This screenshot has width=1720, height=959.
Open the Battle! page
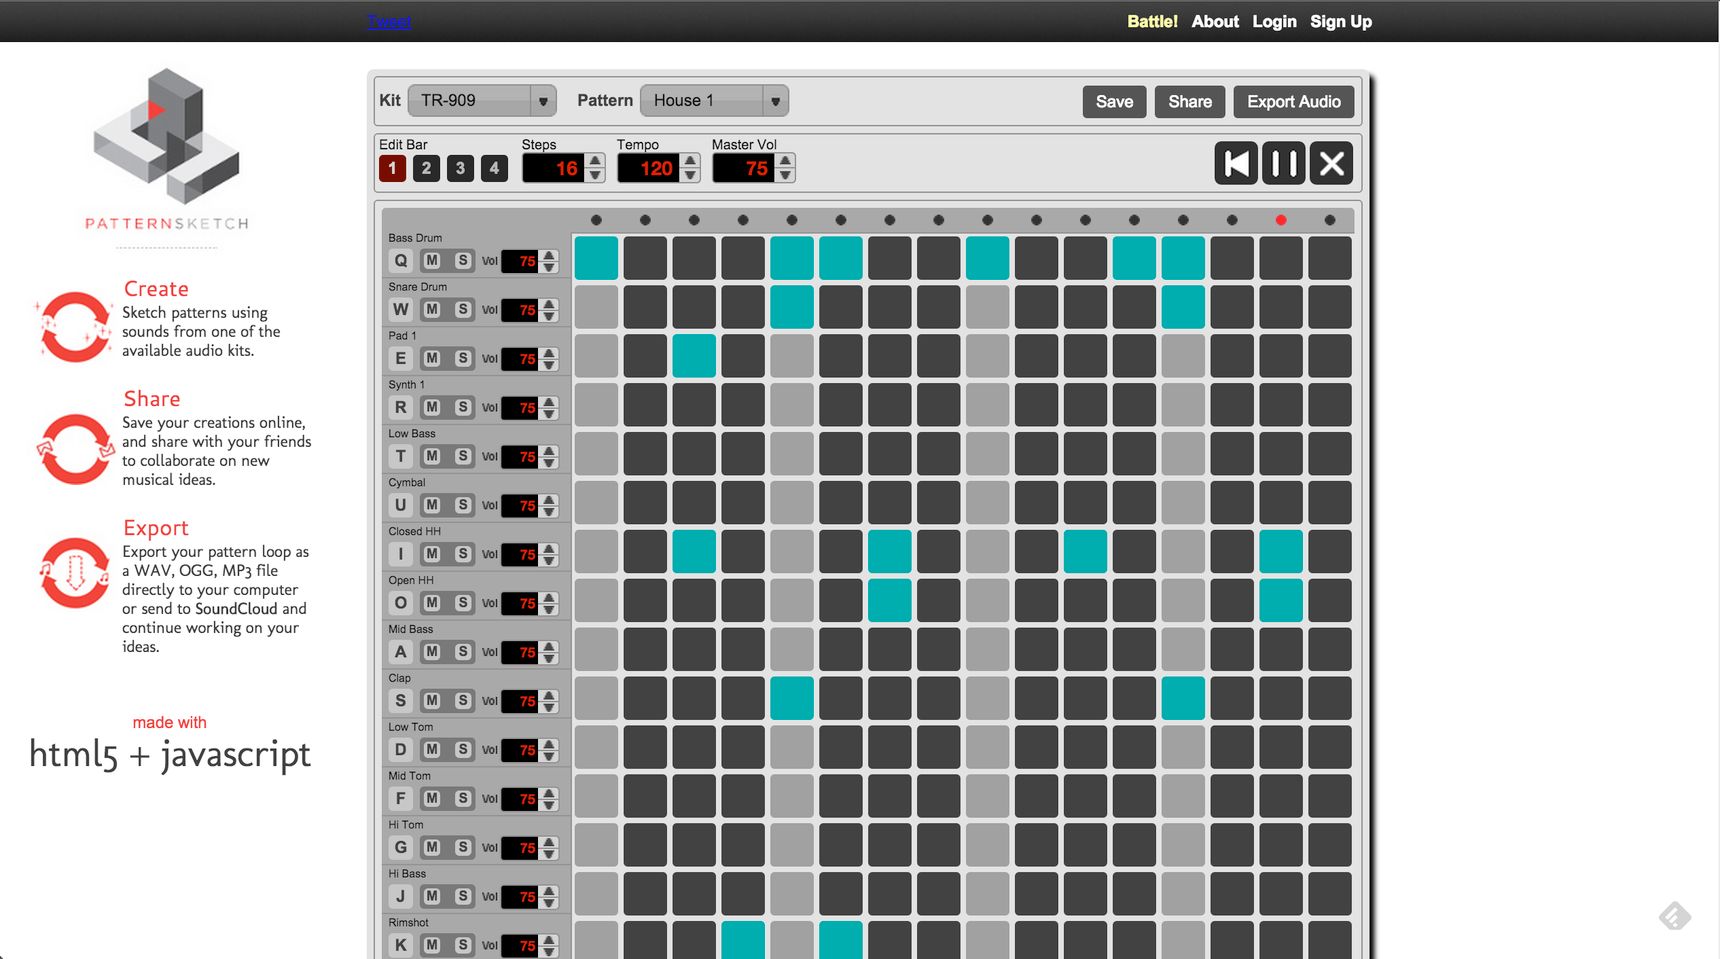(x=1152, y=21)
